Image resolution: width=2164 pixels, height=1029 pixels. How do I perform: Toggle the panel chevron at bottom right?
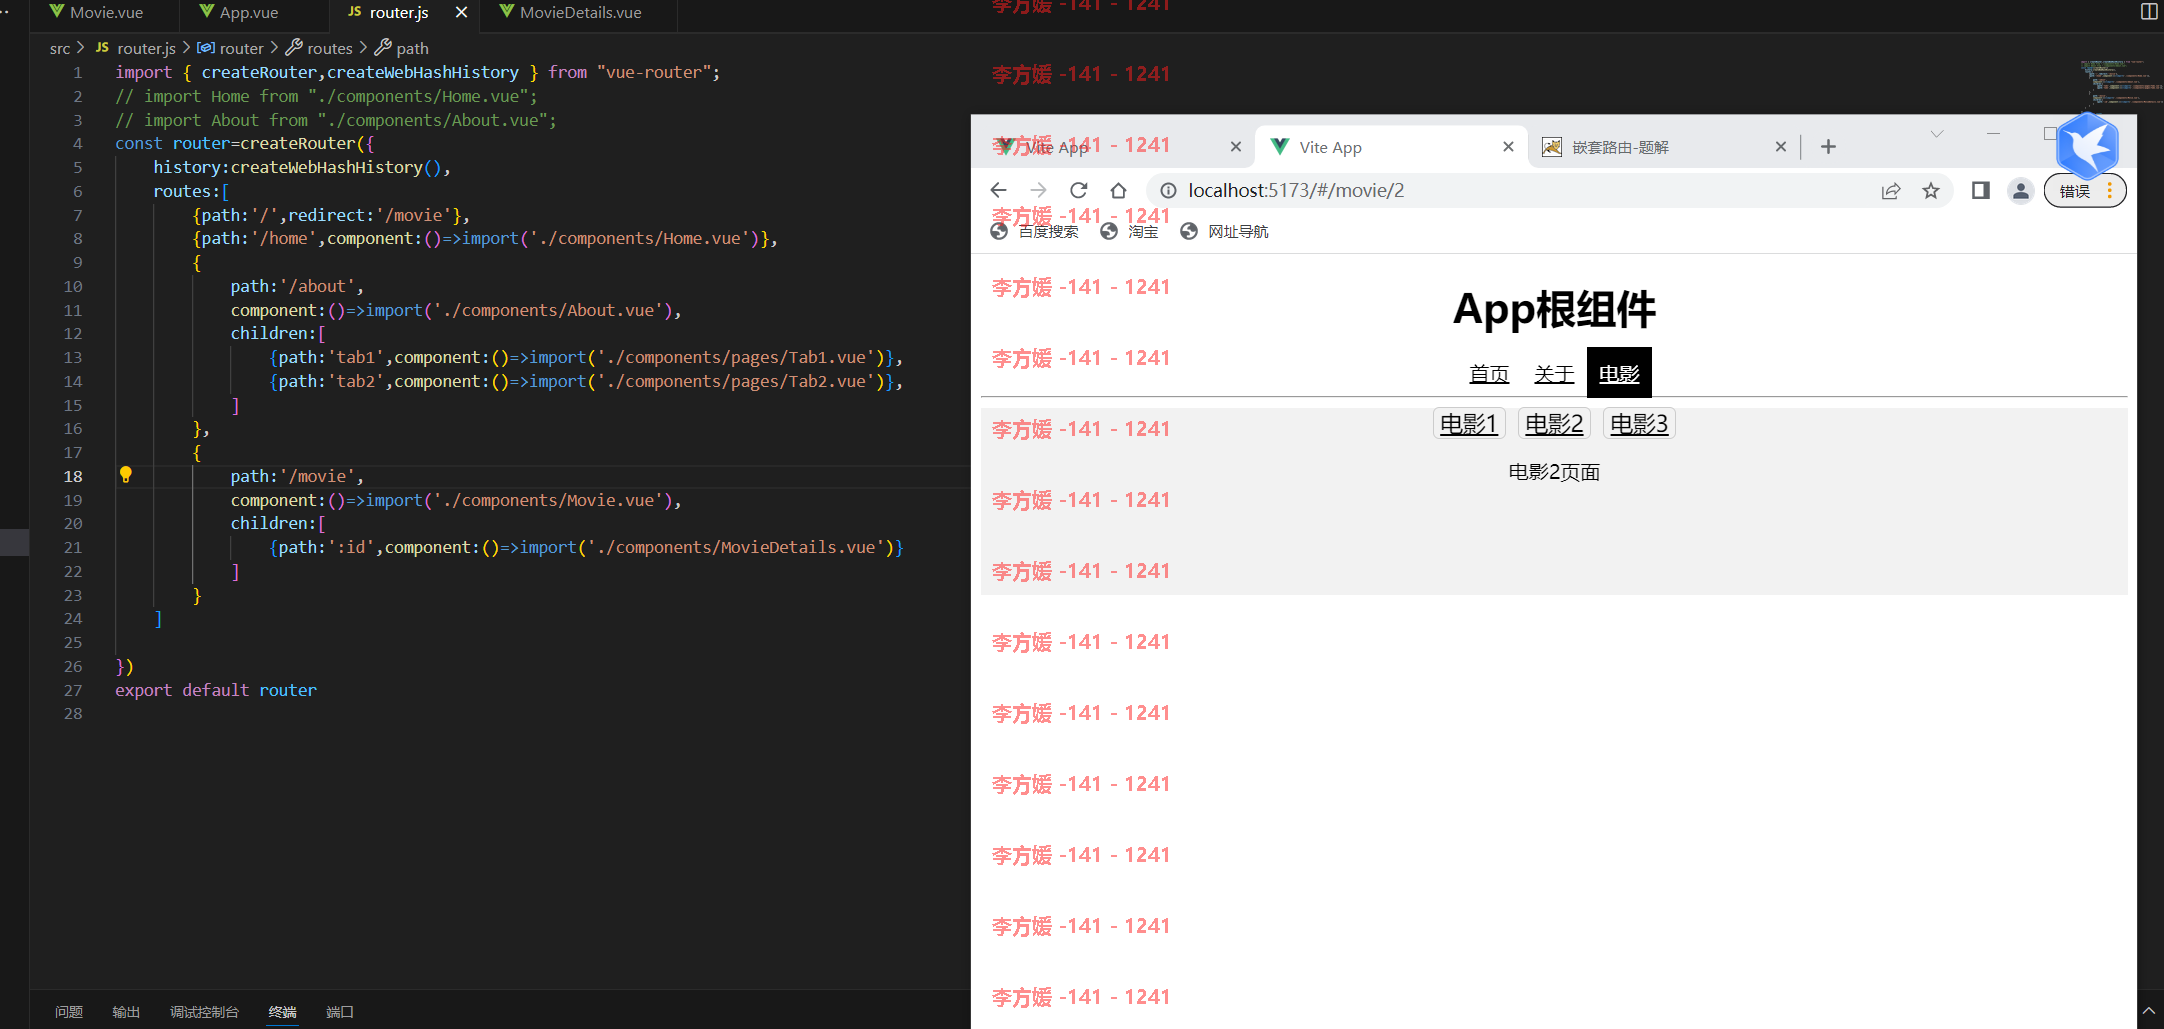point(2148,1012)
